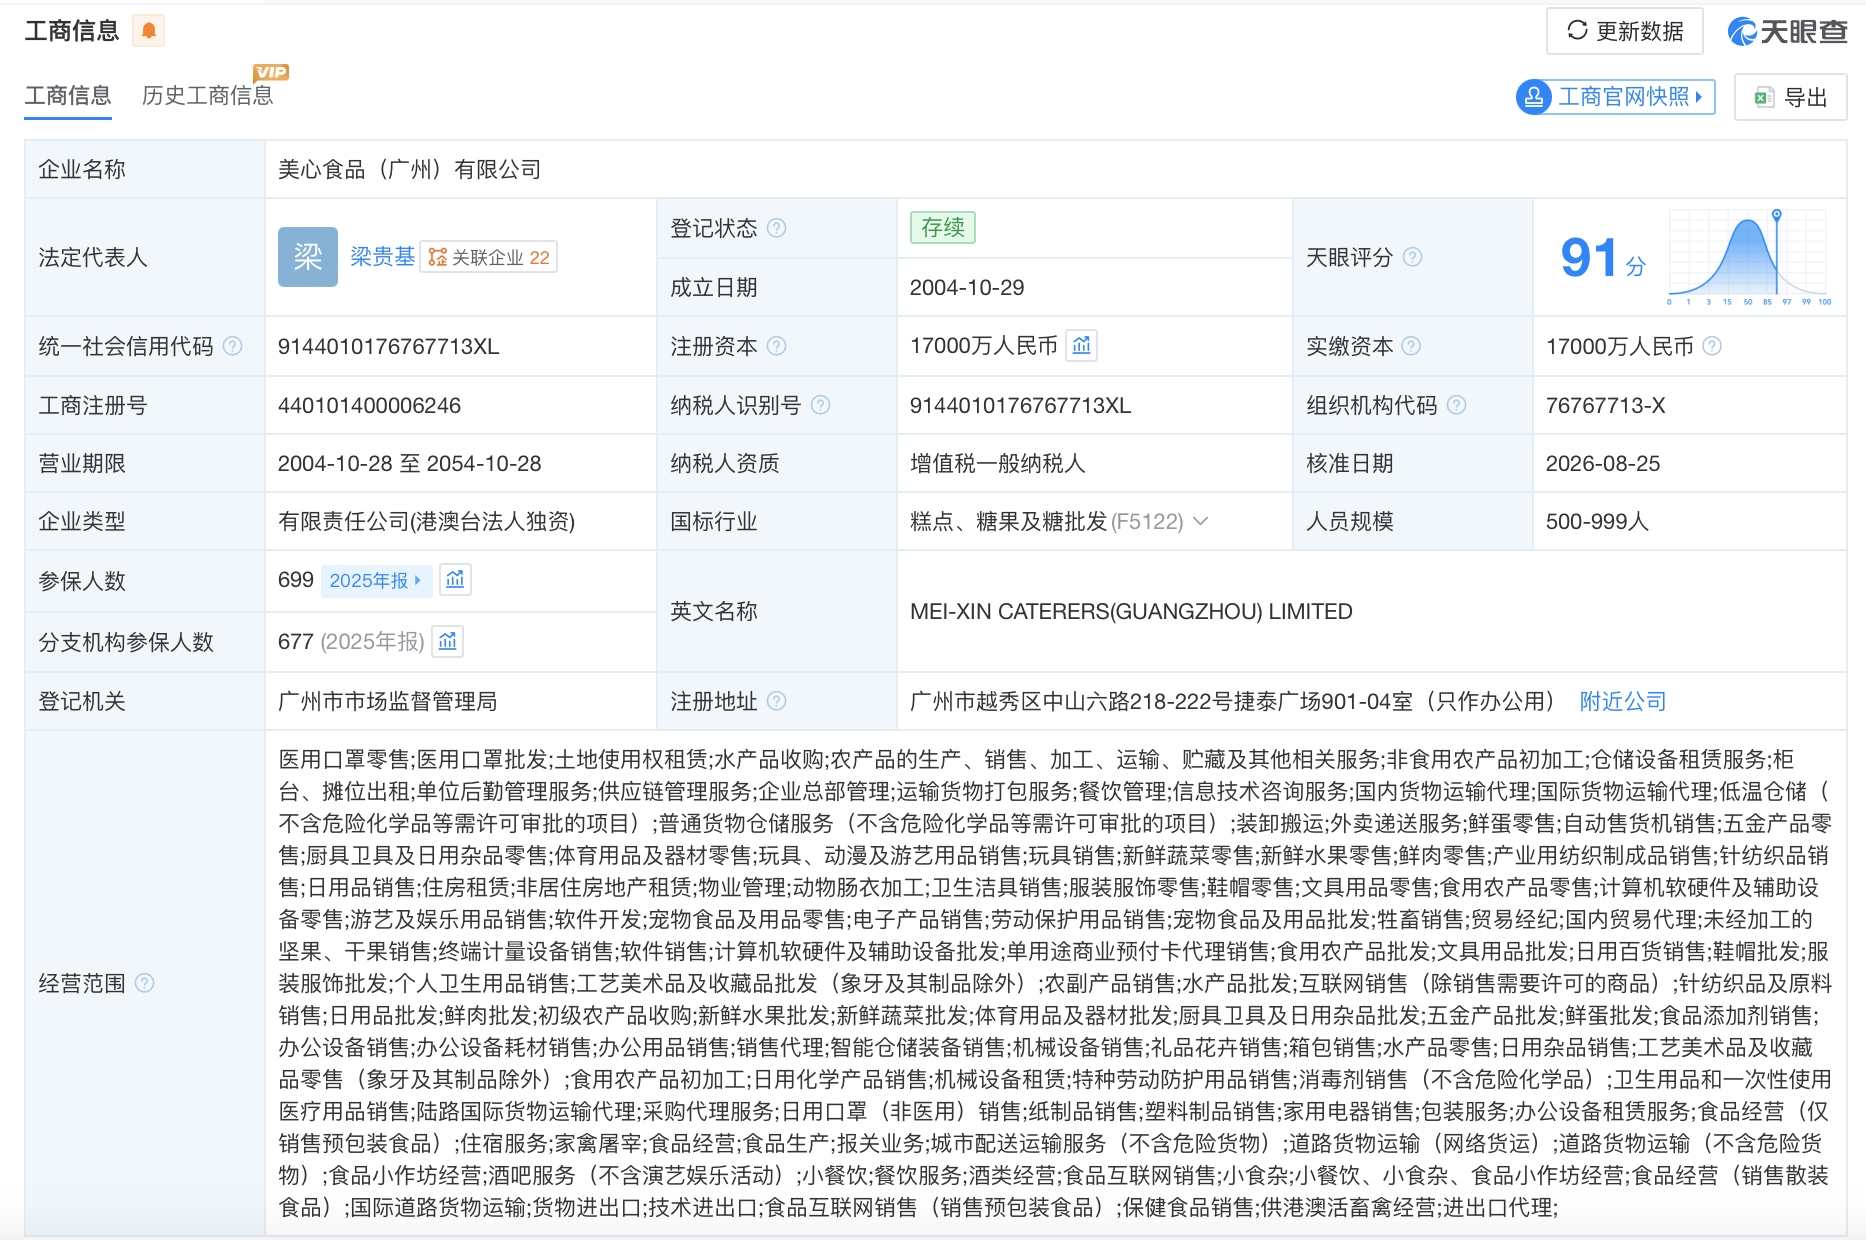
Task: Click help icon next to 组织机构代码
Action: [1456, 405]
